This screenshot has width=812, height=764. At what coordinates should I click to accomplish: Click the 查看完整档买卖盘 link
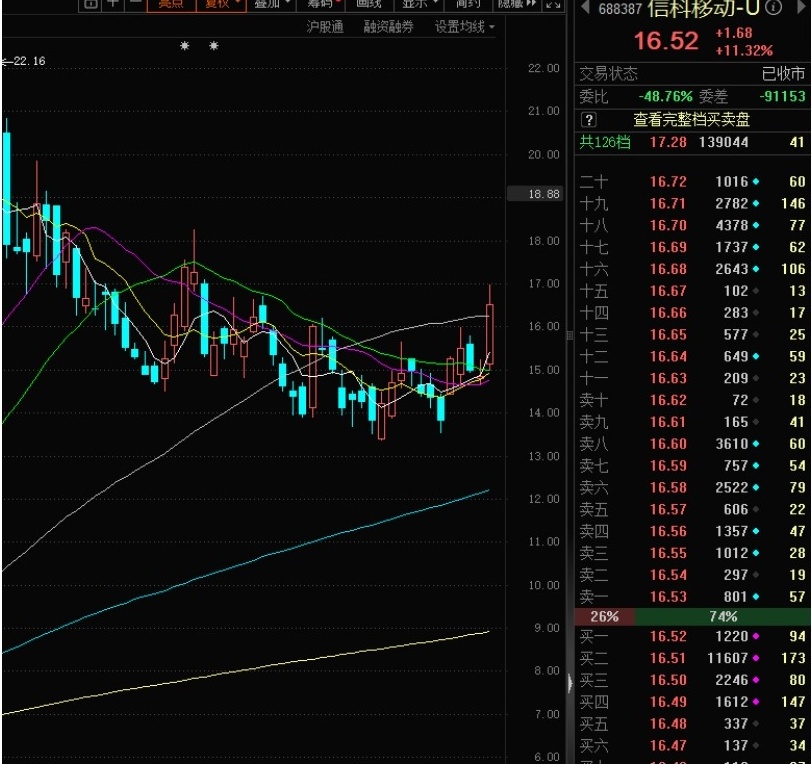click(691, 120)
